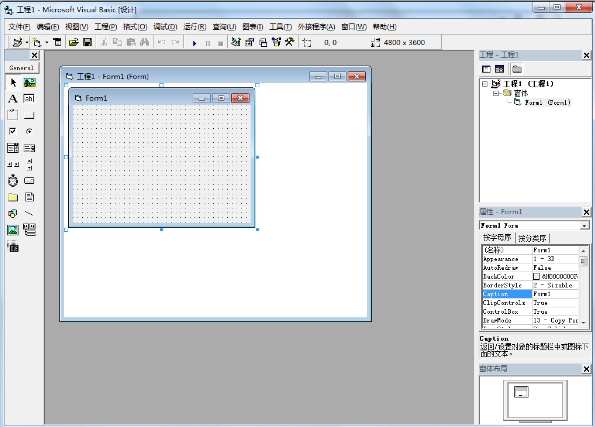The width and height of the screenshot is (595, 427).
Task: Open the 运行(R) menu
Action: coord(195,27)
